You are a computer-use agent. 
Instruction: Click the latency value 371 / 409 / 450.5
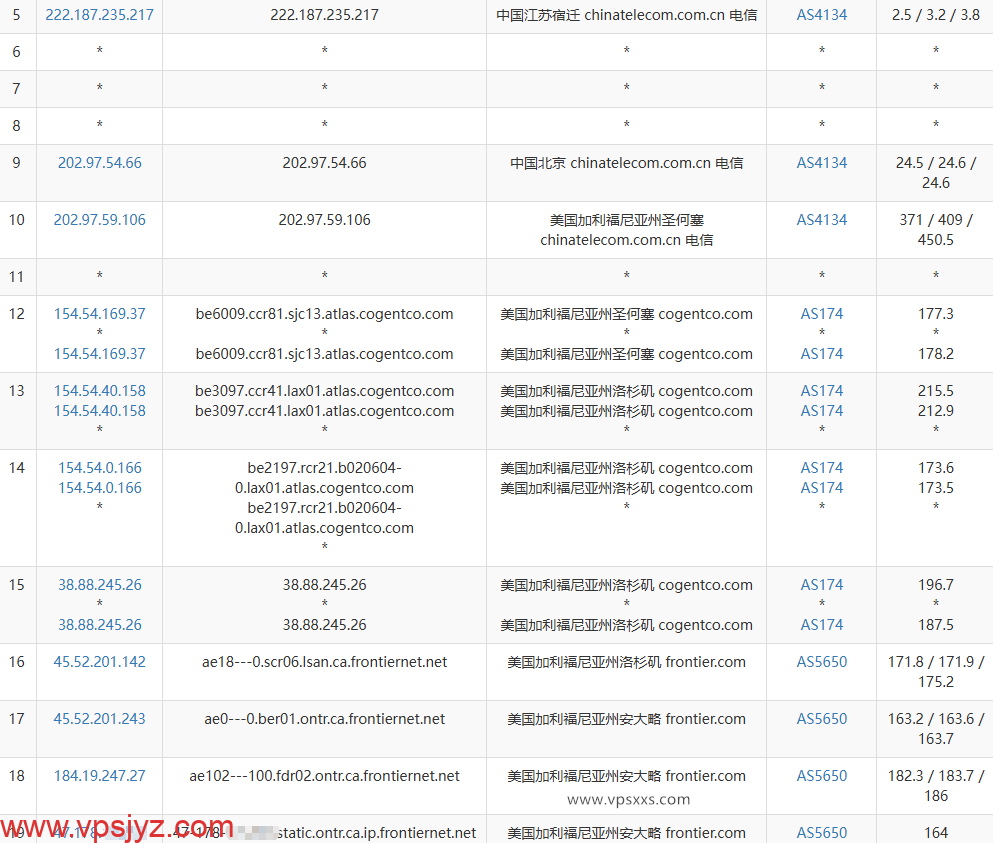tap(934, 229)
